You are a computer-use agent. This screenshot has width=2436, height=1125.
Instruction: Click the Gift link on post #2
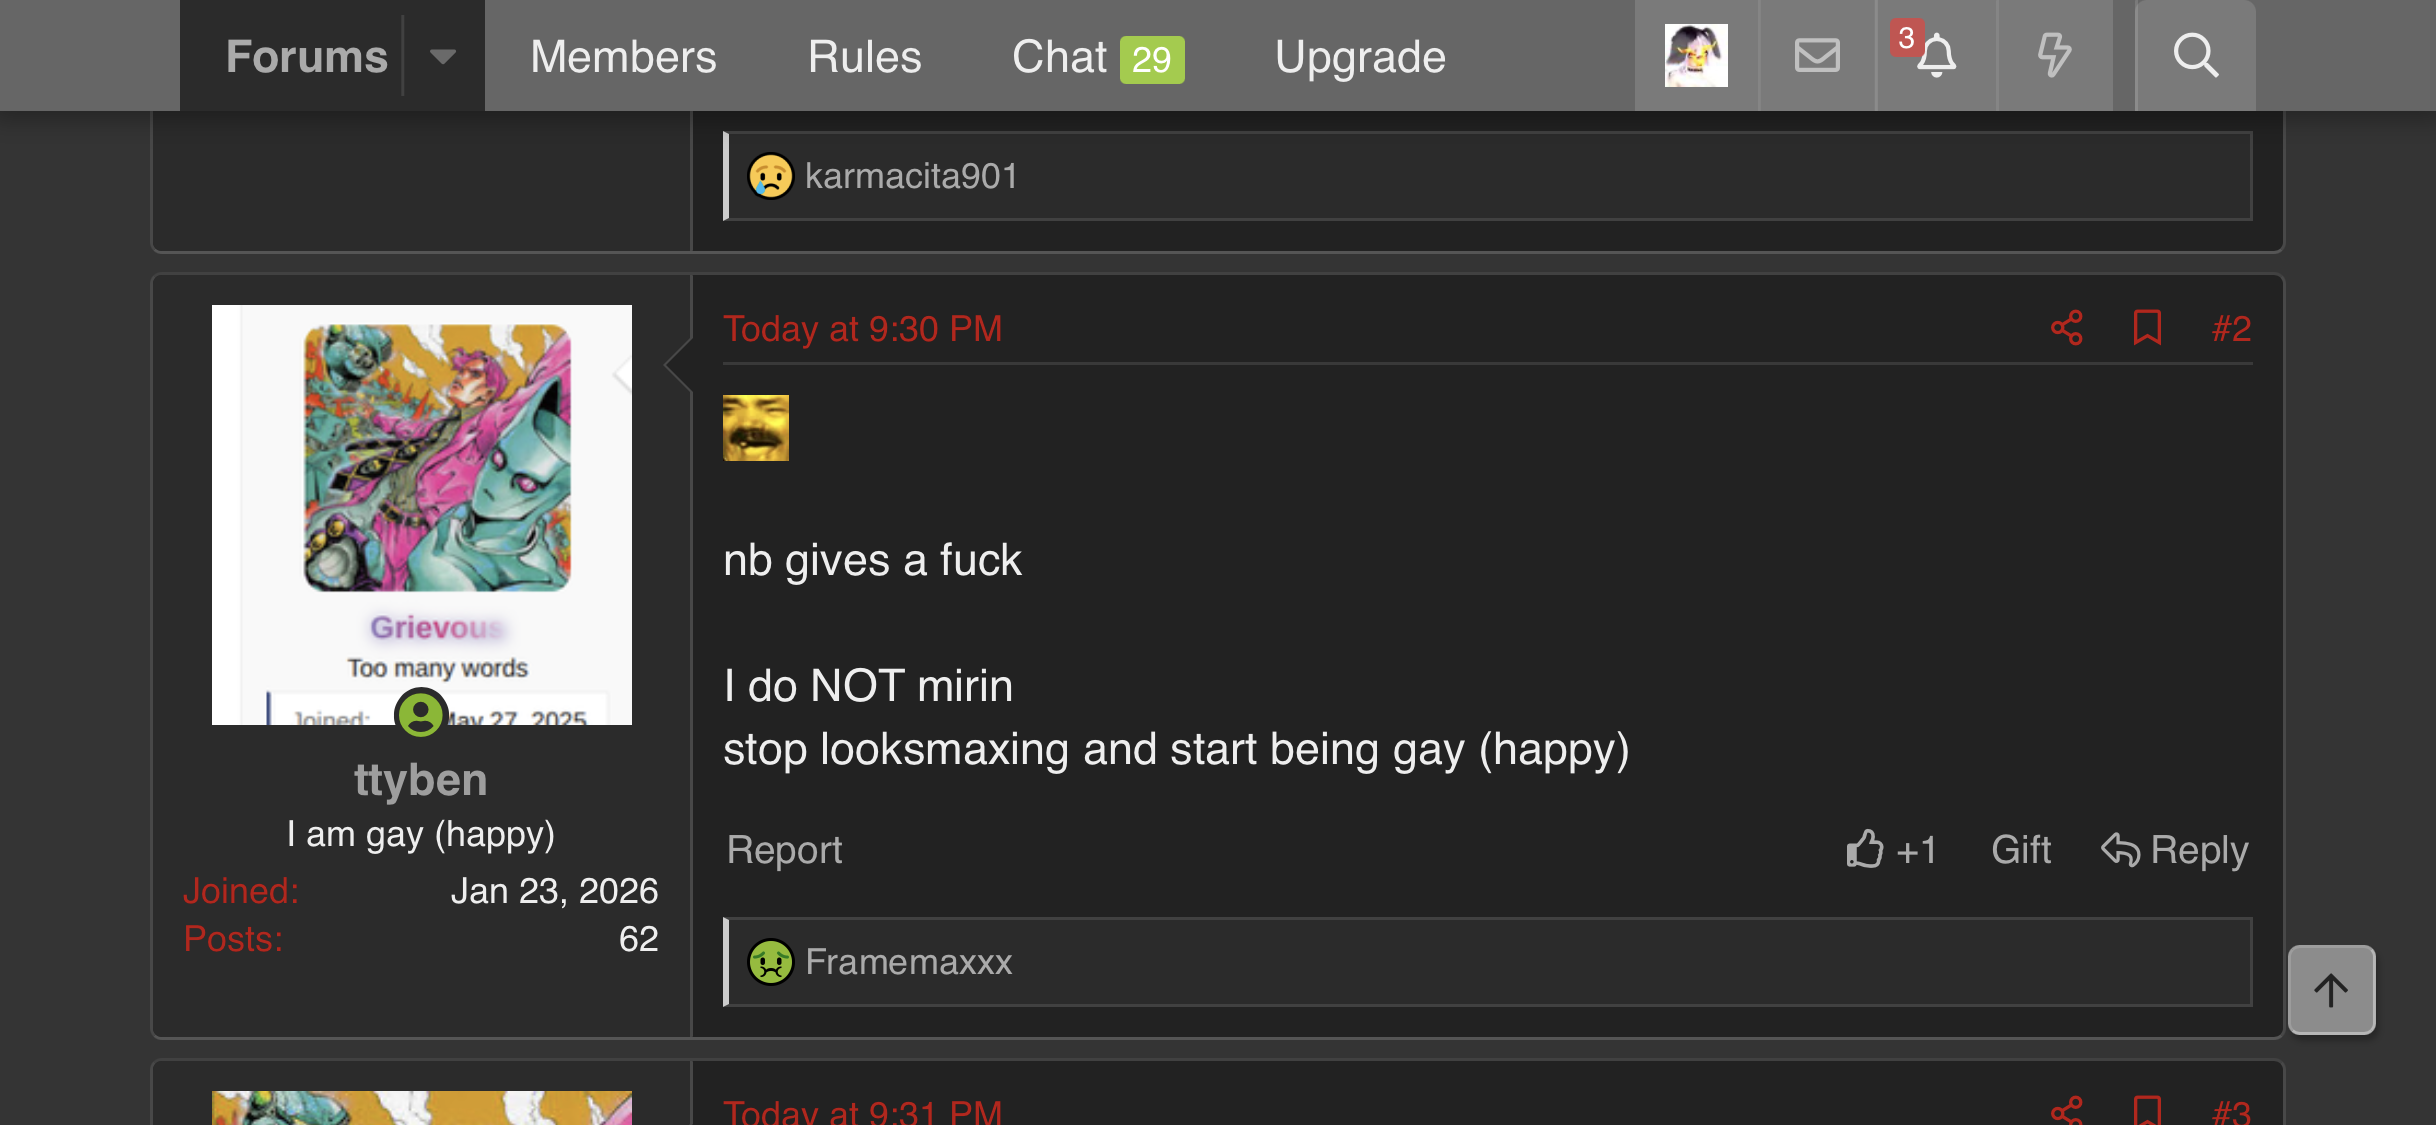[2020, 850]
